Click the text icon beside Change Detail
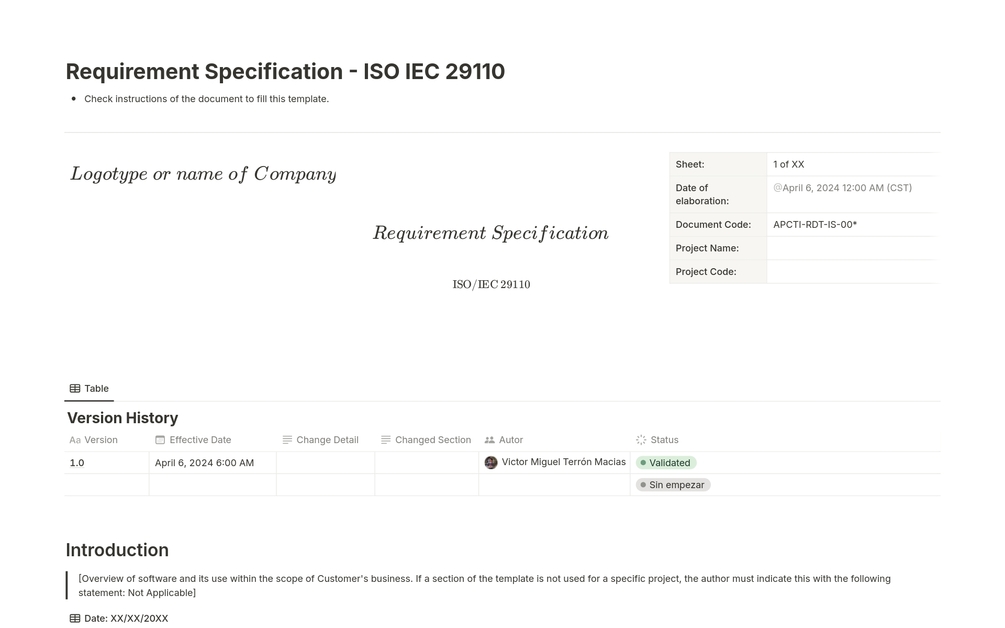 (287, 440)
